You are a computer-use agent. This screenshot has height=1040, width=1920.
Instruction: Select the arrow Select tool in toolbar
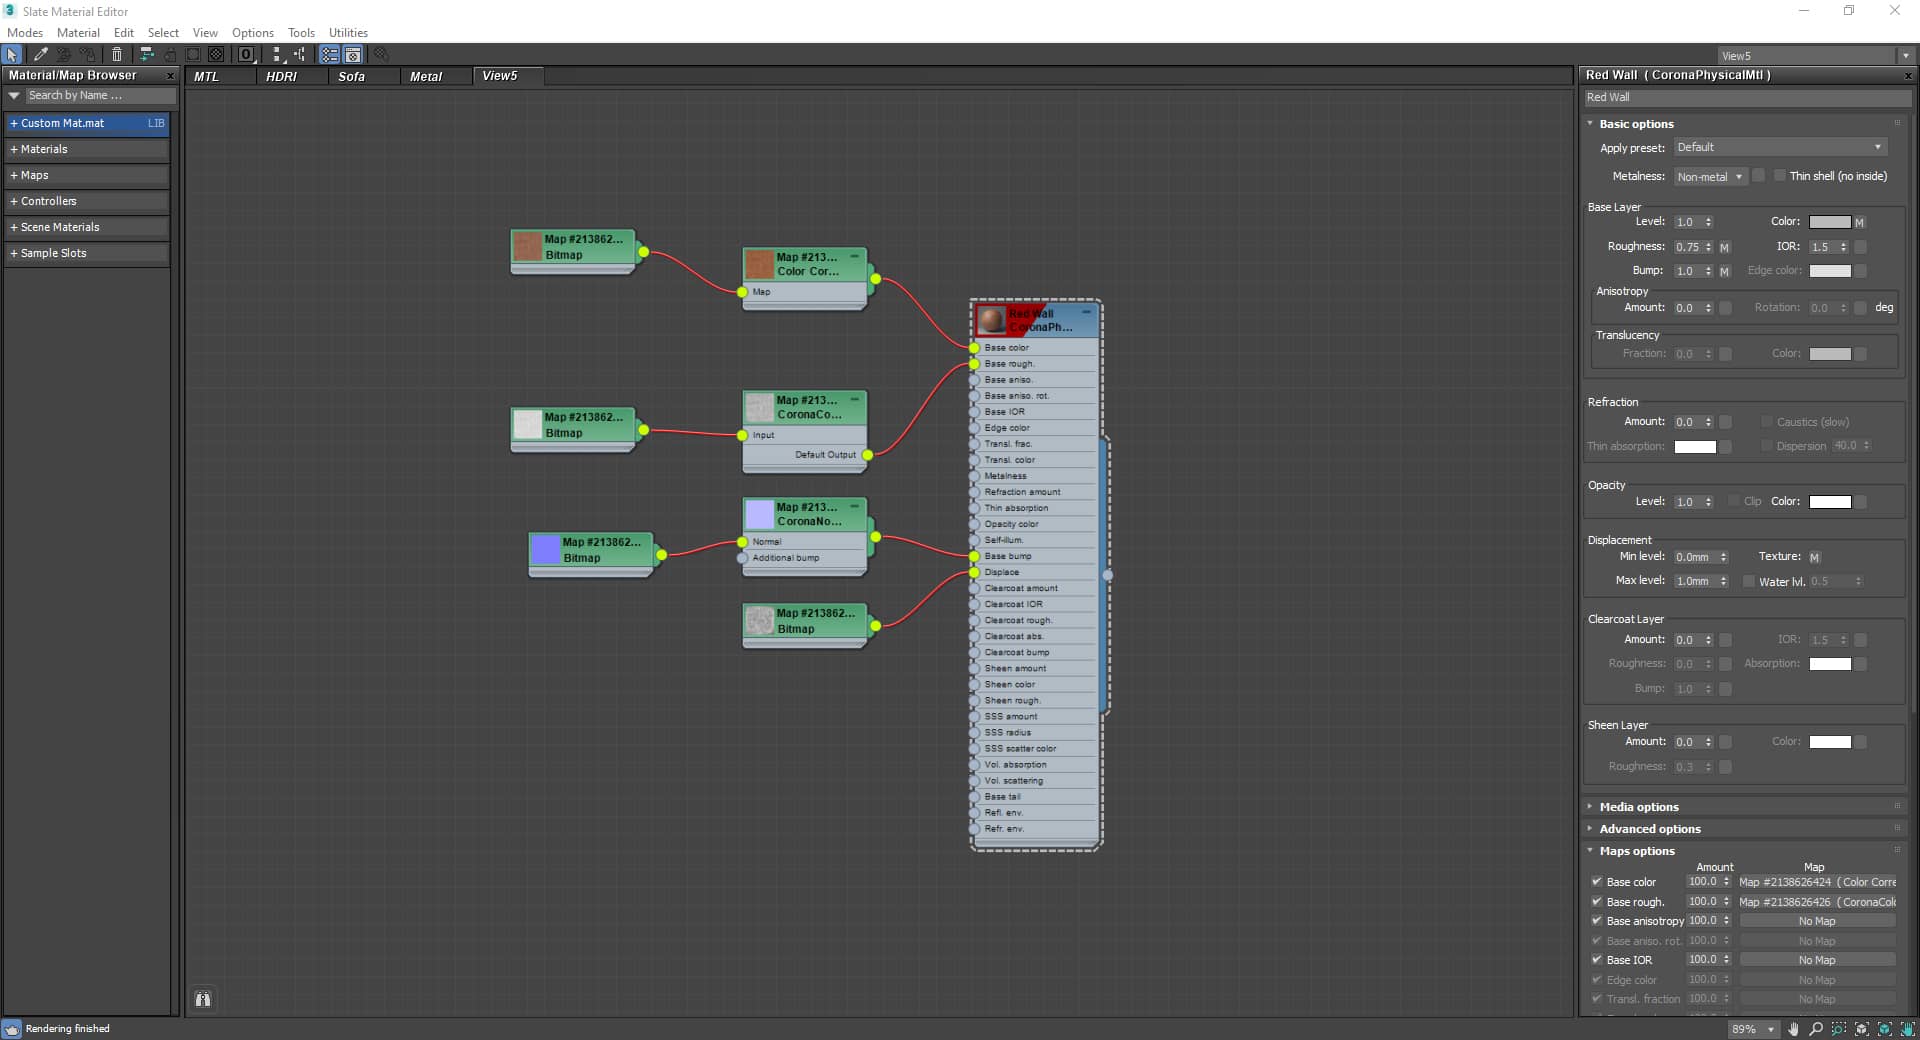point(12,55)
